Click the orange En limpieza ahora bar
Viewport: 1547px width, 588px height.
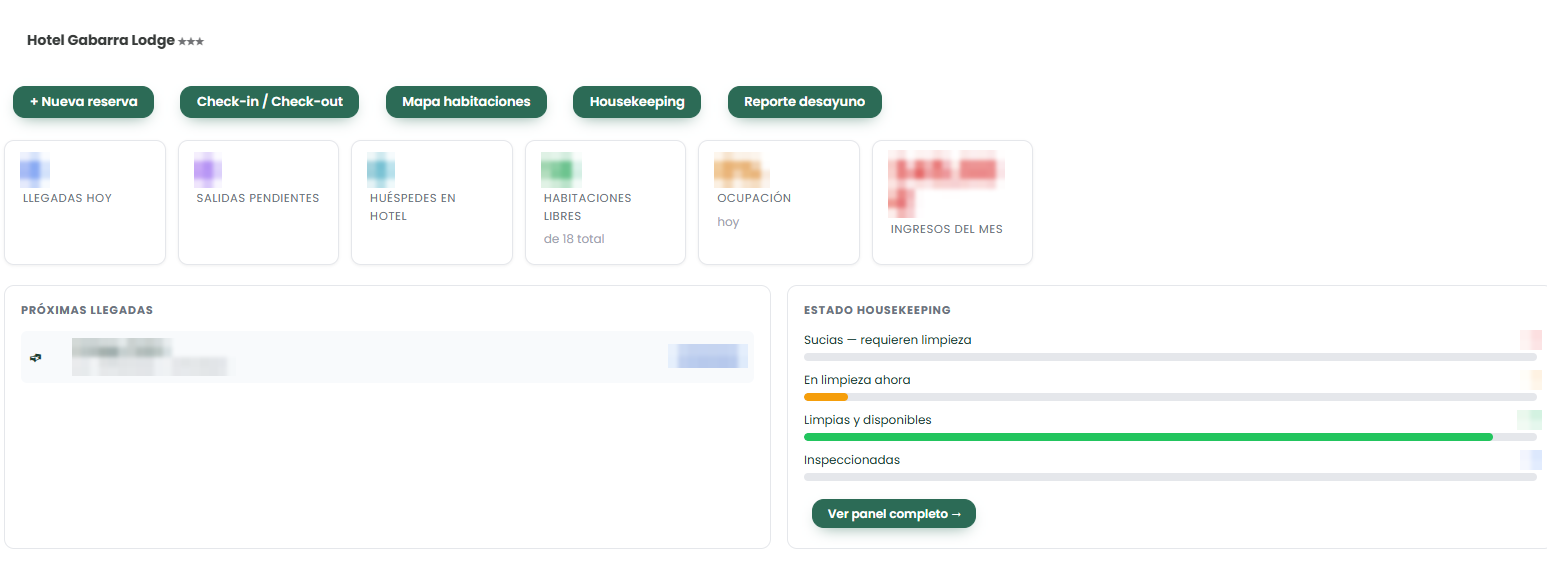point(826,397)
